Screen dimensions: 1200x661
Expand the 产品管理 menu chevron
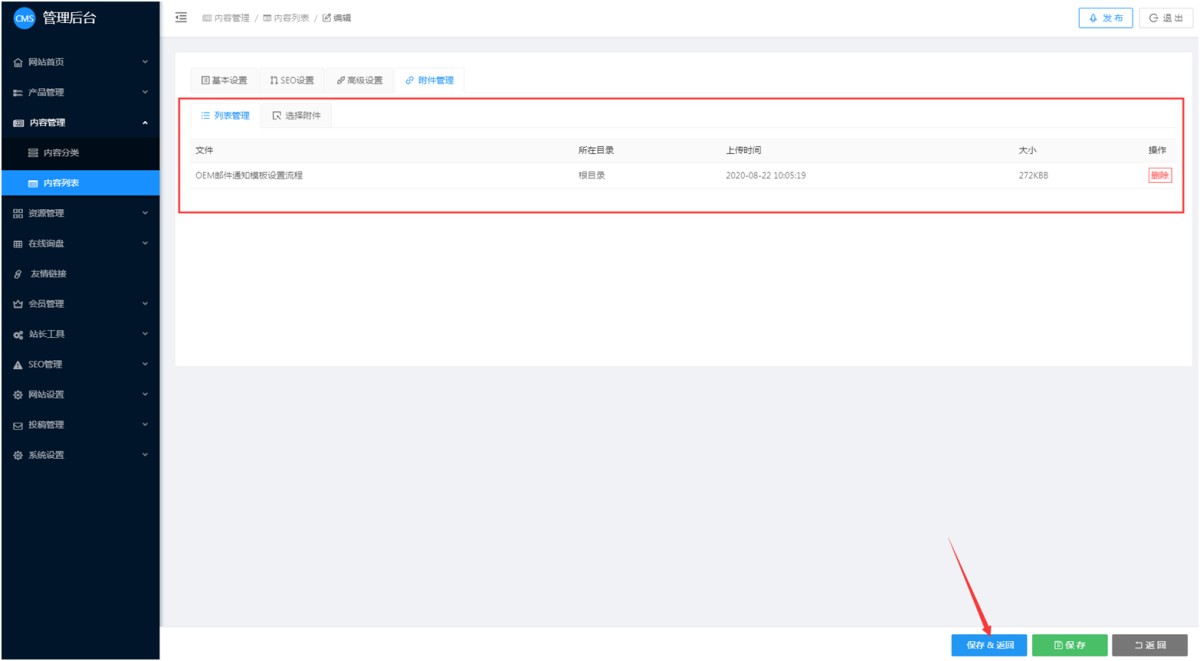pos(145,92)
